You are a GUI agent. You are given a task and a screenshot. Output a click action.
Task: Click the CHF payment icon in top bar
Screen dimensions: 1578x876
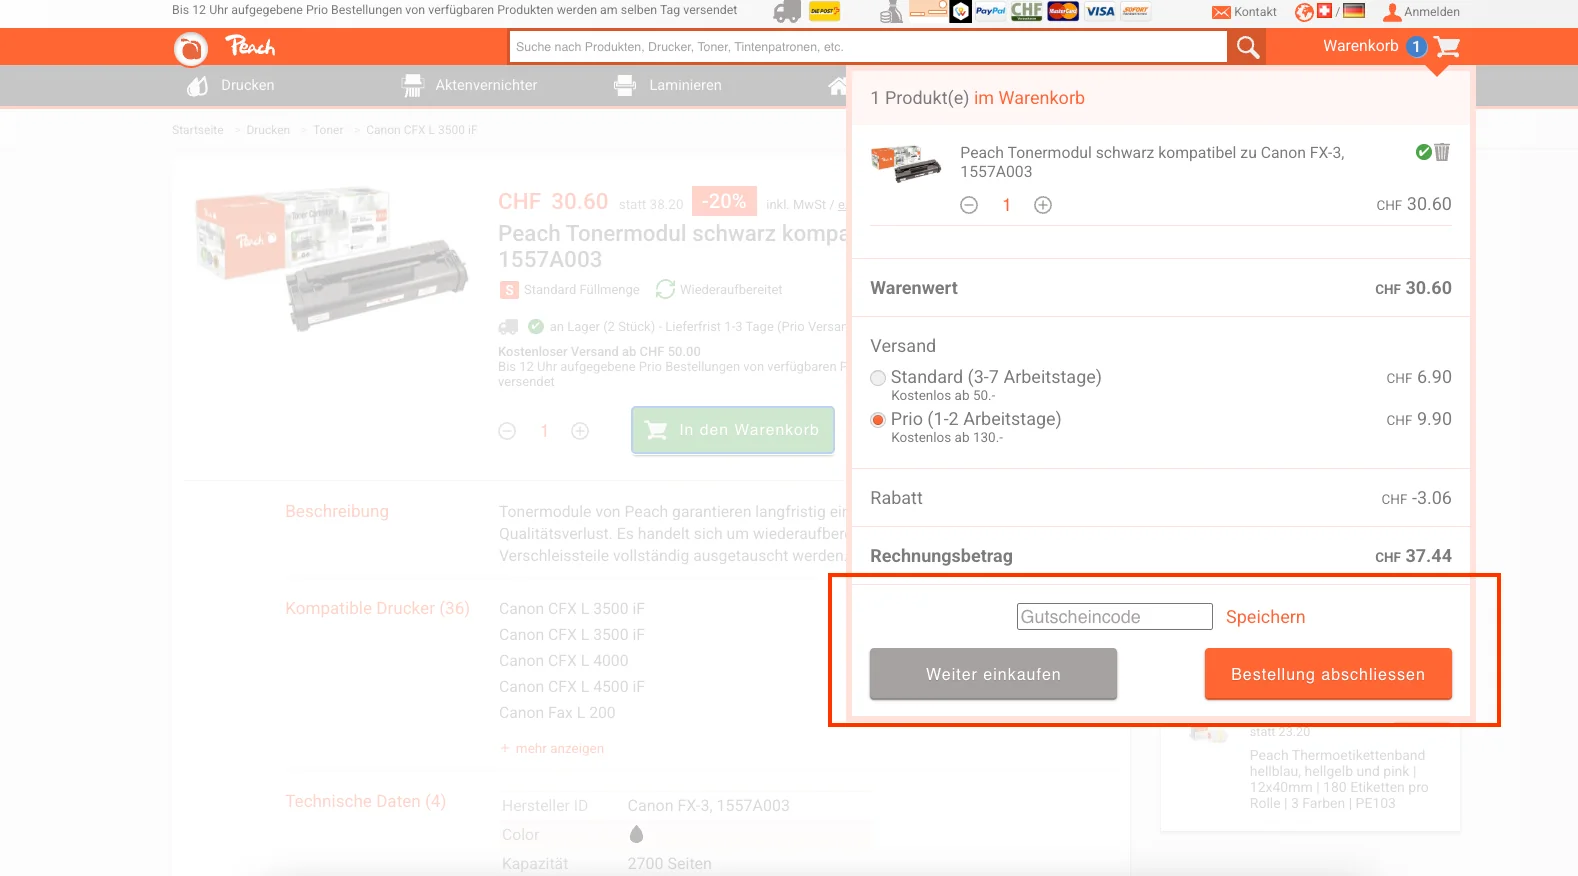(1026, 11)
